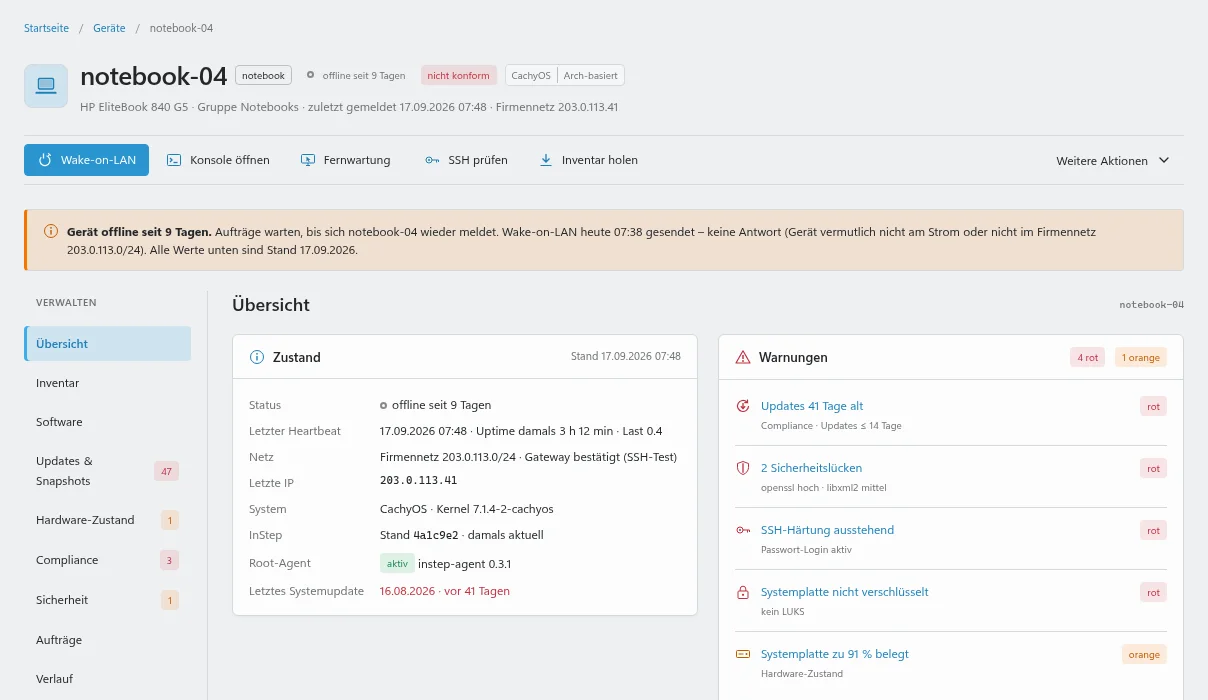Click the notebook-04 breadcrumb text
This screenshot has height=700, width=1208.
[x=181, y=28]
